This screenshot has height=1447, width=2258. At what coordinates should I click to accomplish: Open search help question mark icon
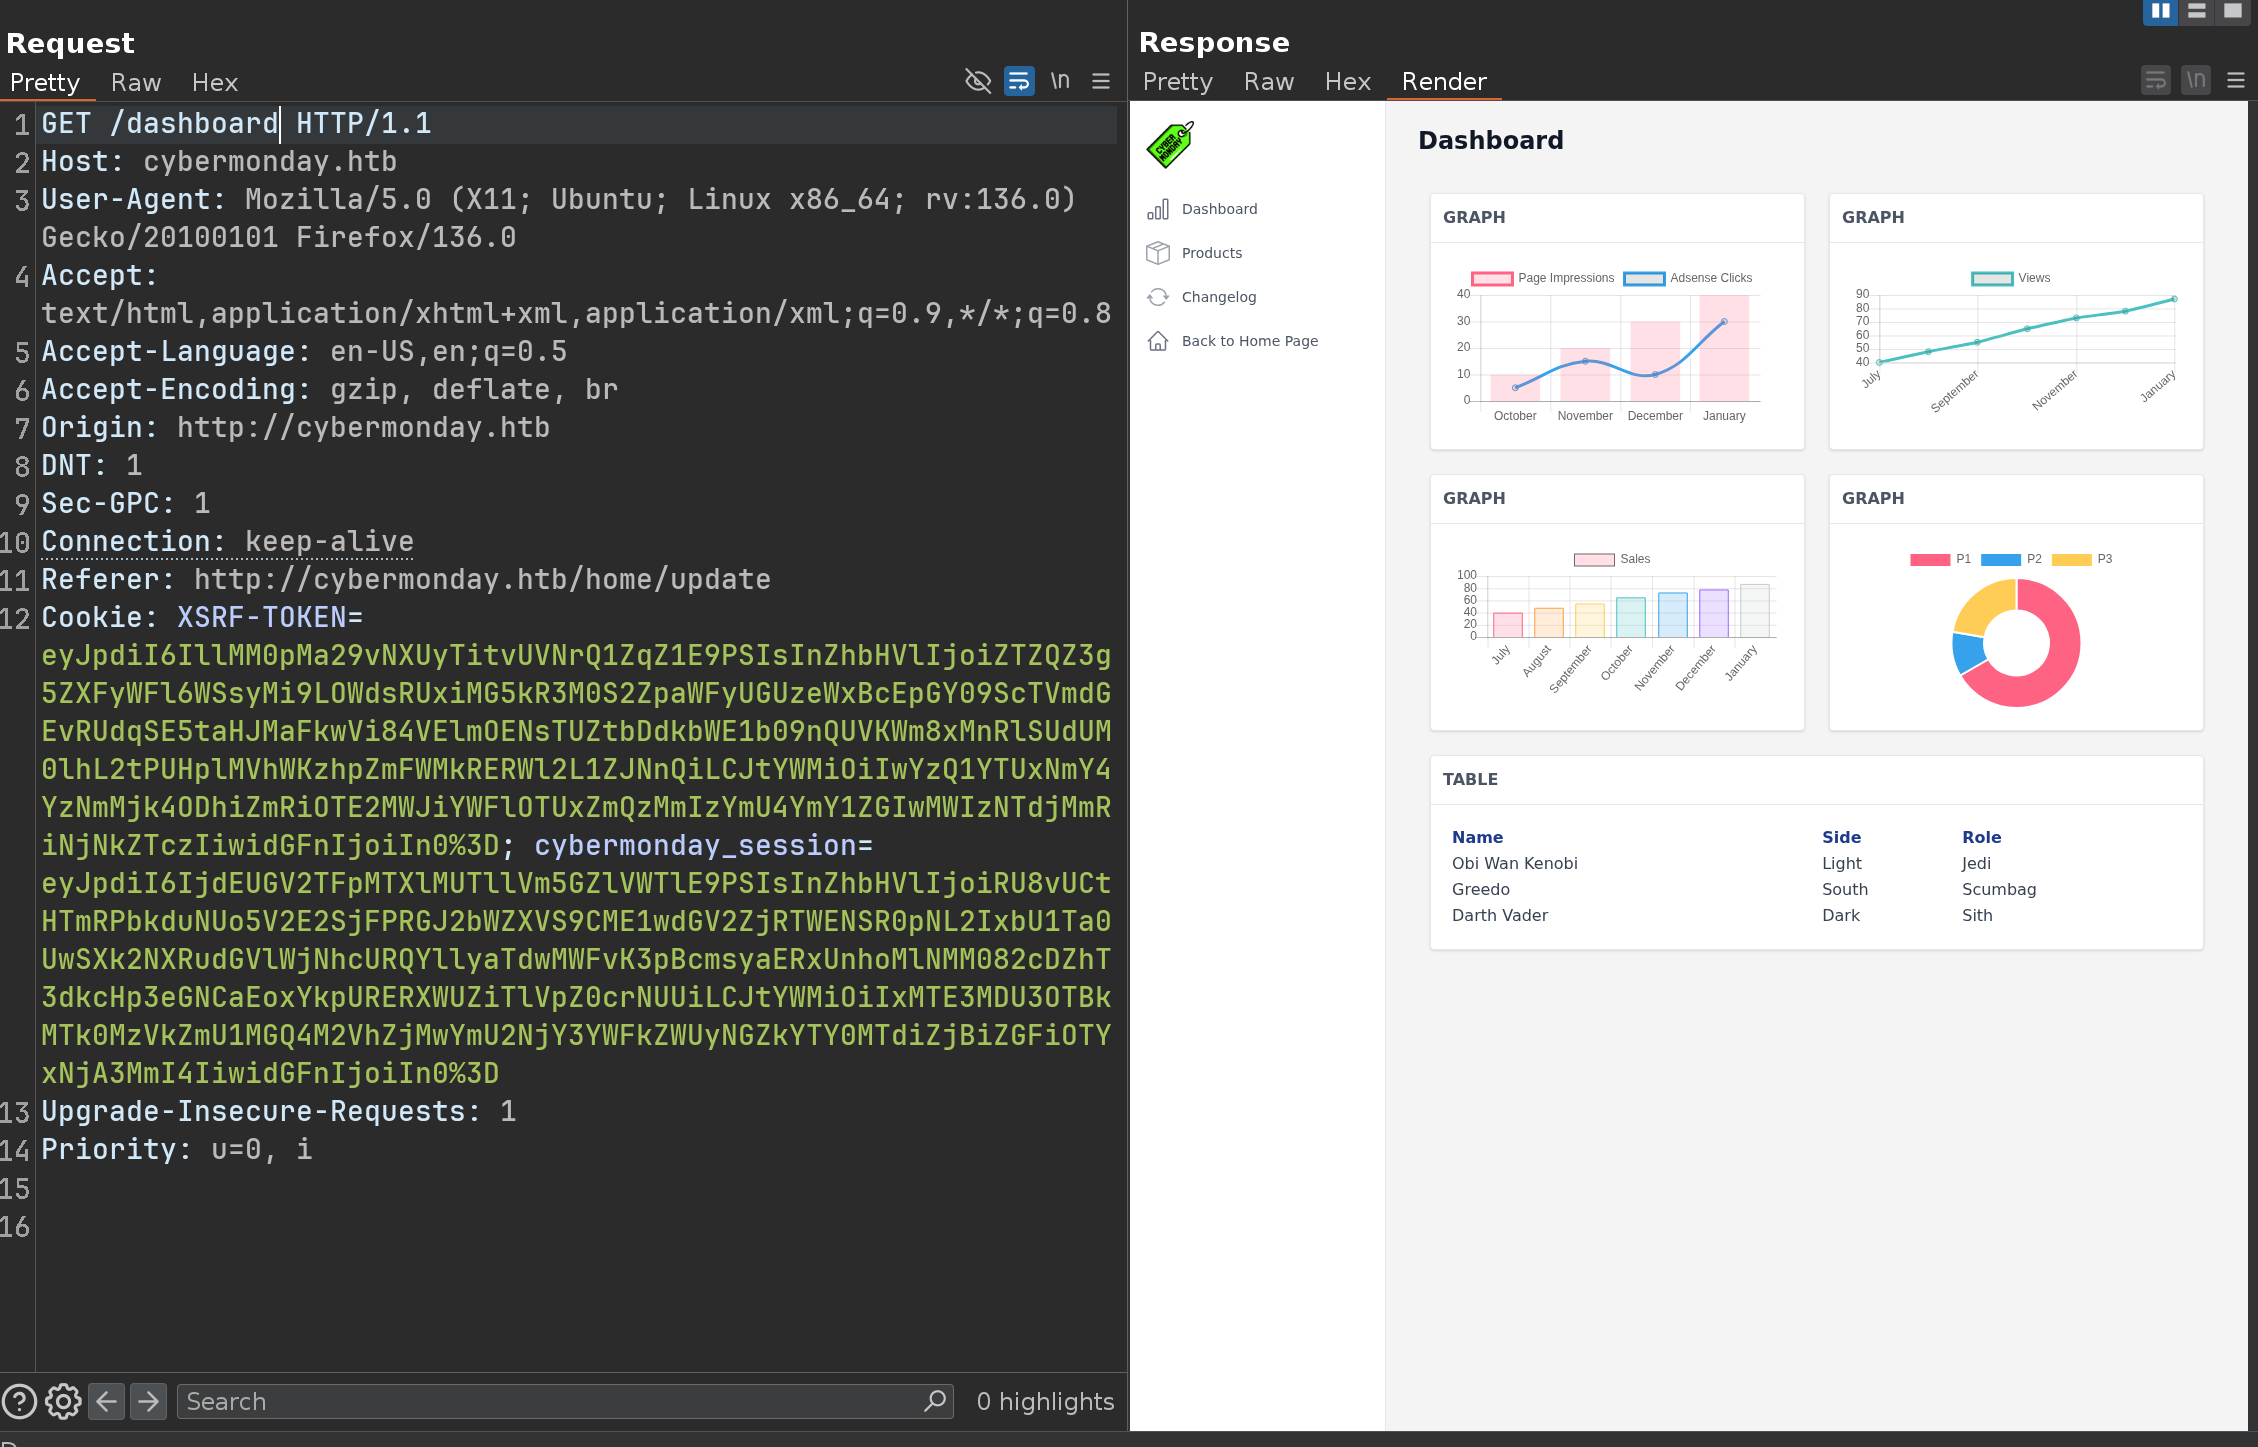tap(19, 1401)
